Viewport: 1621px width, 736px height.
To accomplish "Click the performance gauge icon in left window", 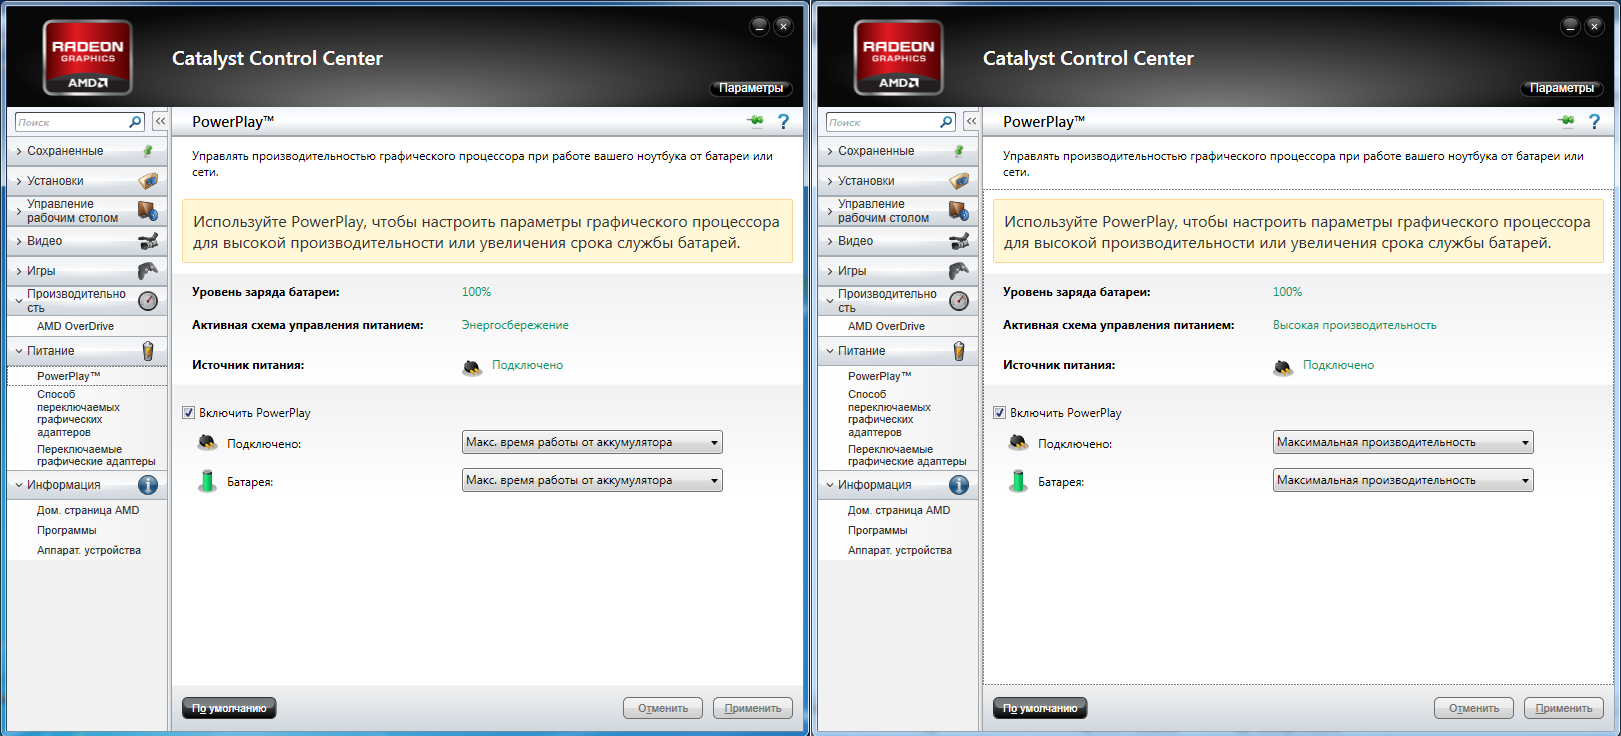I will [148, 301].
